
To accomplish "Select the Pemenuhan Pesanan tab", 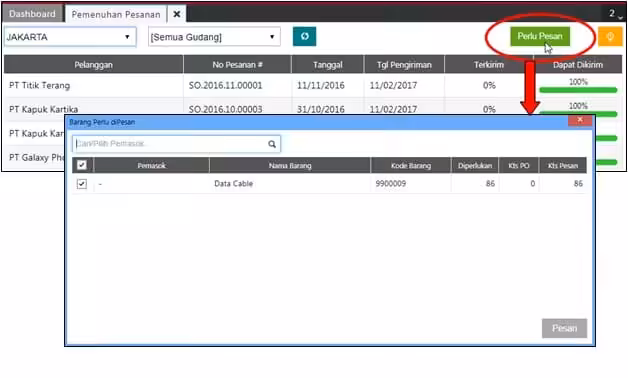I will tap(116, 14).
